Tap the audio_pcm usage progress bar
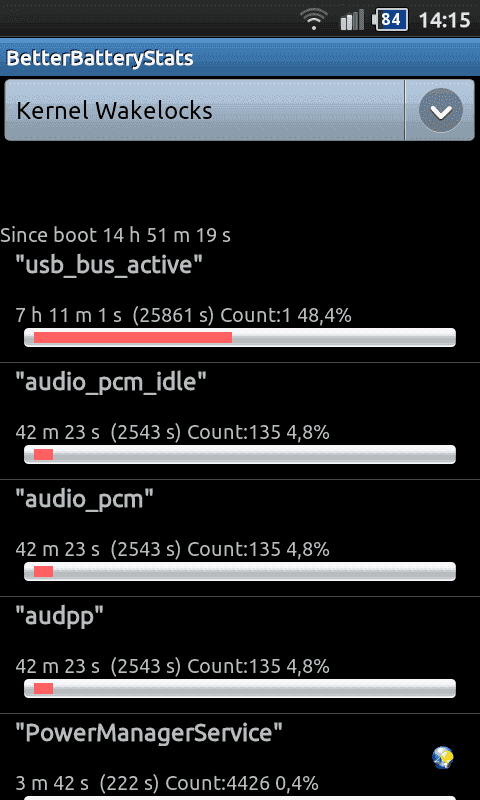The width and height of the screenshot is (480, 800). pos(240,571)
